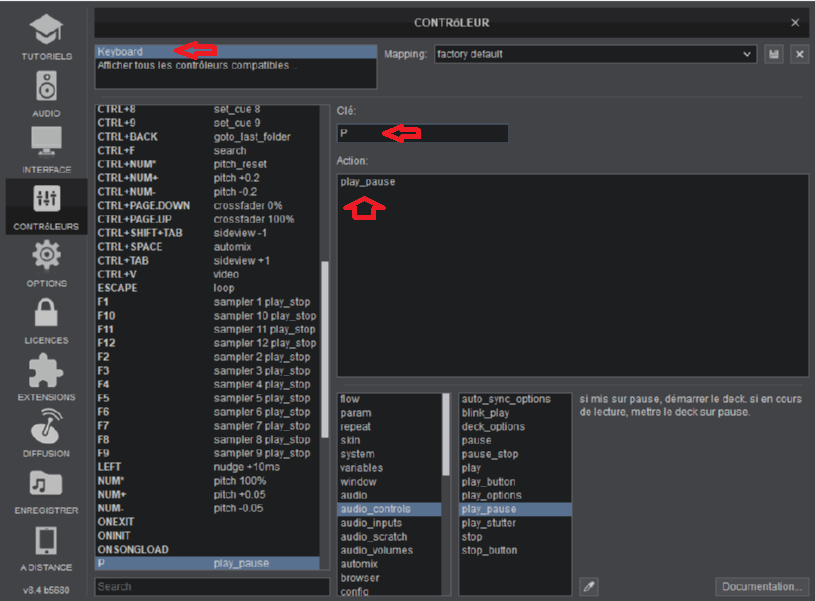Open the A Distance tablet icon

[x=46, y=541]
